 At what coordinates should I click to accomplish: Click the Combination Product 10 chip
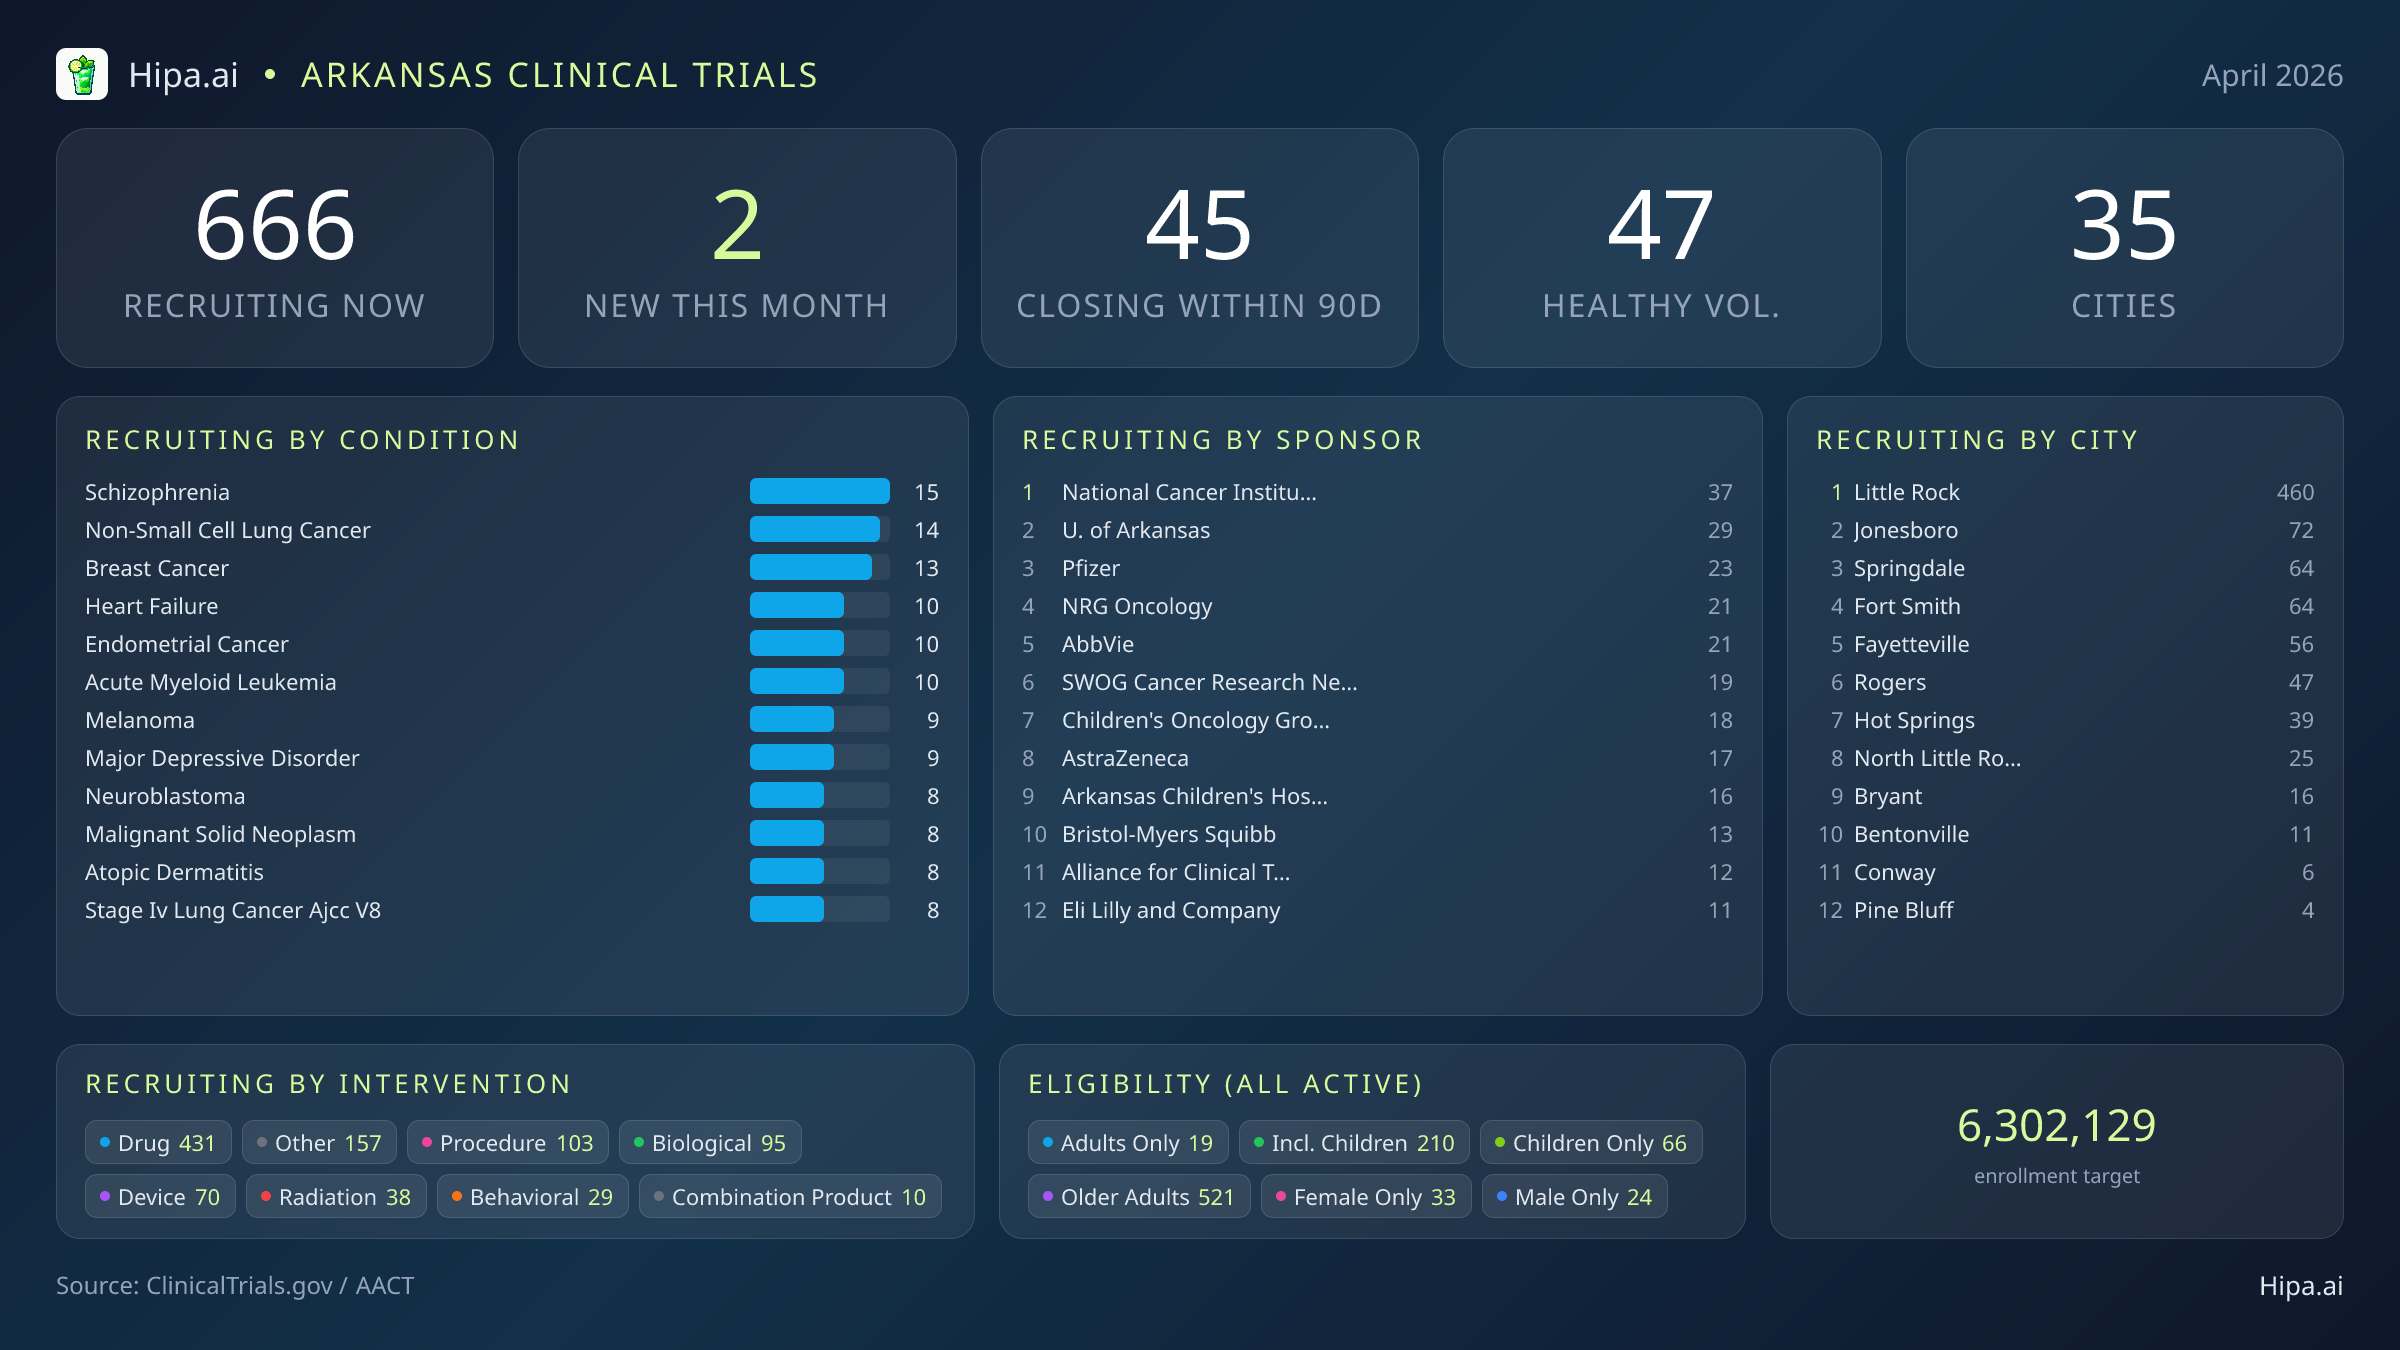[790, 1196]
